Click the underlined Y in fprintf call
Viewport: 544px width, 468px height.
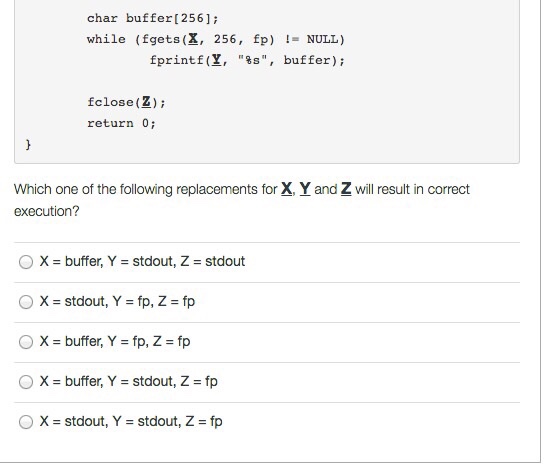click(x=216, y=60)
